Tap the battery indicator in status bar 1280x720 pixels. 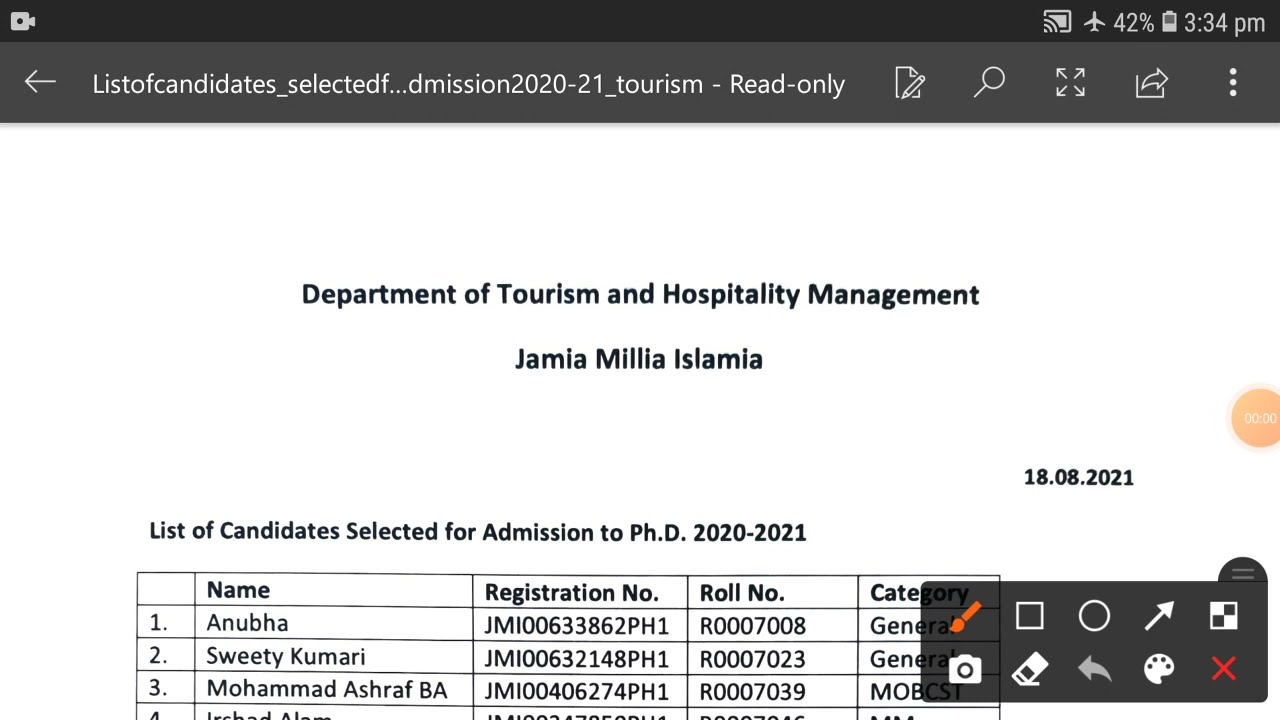coord(1169,22)
